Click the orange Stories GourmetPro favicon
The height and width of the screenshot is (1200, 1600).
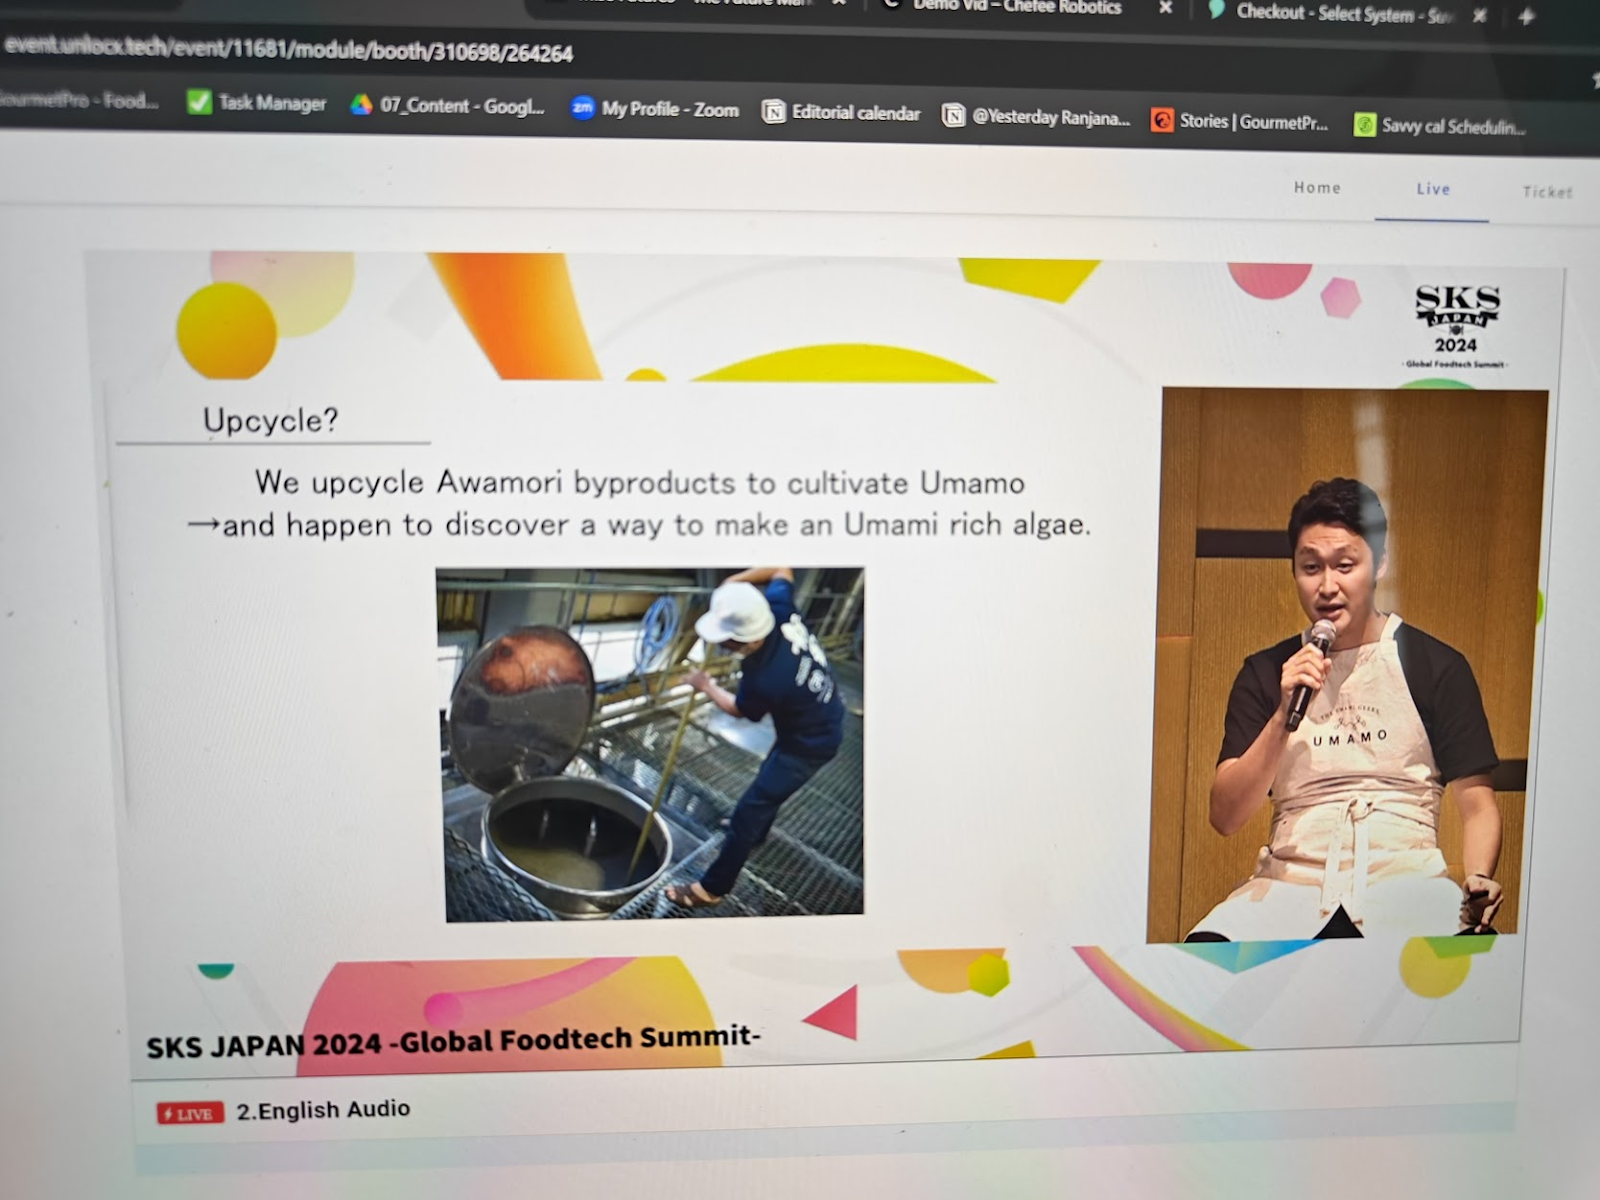1161,121
